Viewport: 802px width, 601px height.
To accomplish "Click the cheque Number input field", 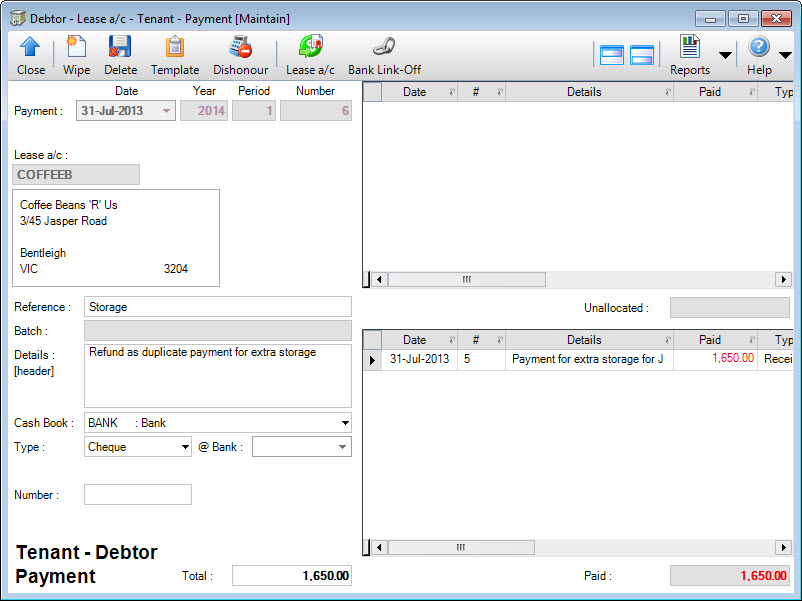I will click(138, 495).
